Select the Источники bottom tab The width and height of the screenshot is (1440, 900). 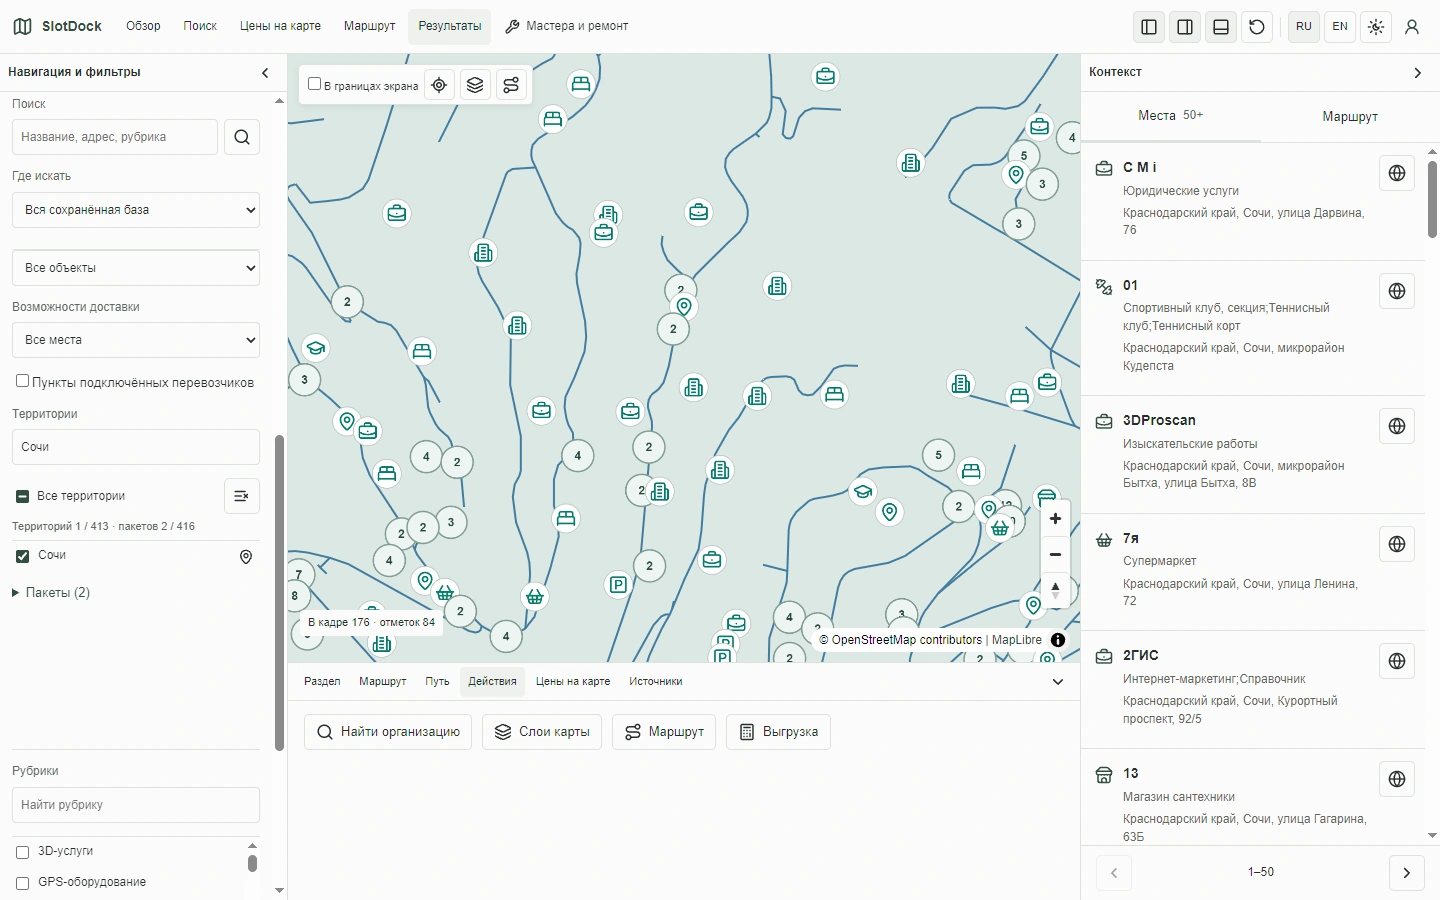(x=656, y=681)
